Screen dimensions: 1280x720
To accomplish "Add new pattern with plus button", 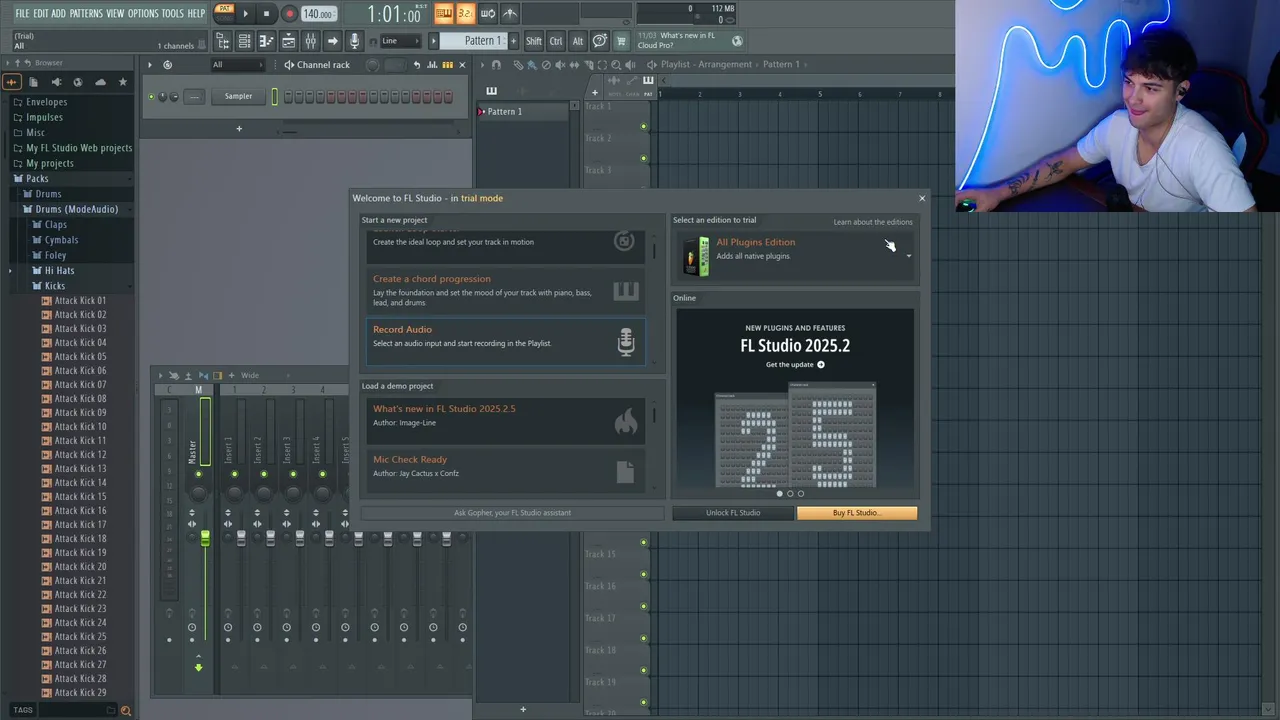I will point(514,41).
